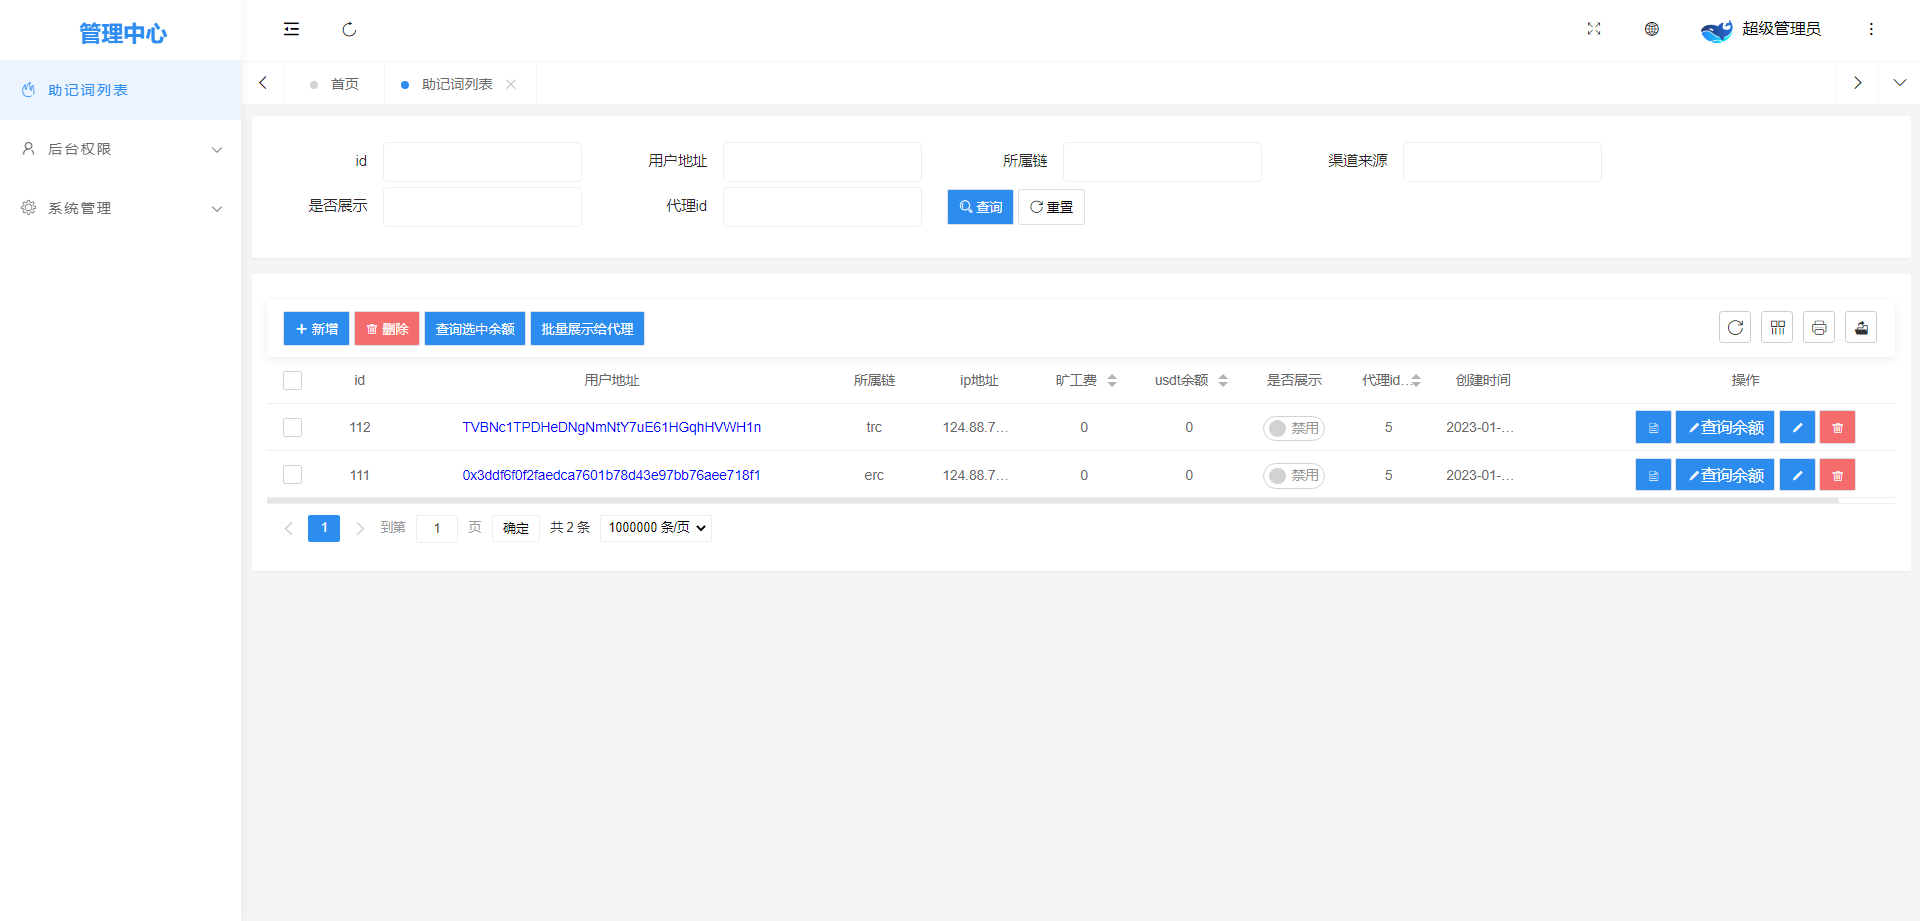The width and height of the screenshot is (1920, 921).
Task: Open the 1000000 条/页 page size dropdown
Action: click(656, 528)
